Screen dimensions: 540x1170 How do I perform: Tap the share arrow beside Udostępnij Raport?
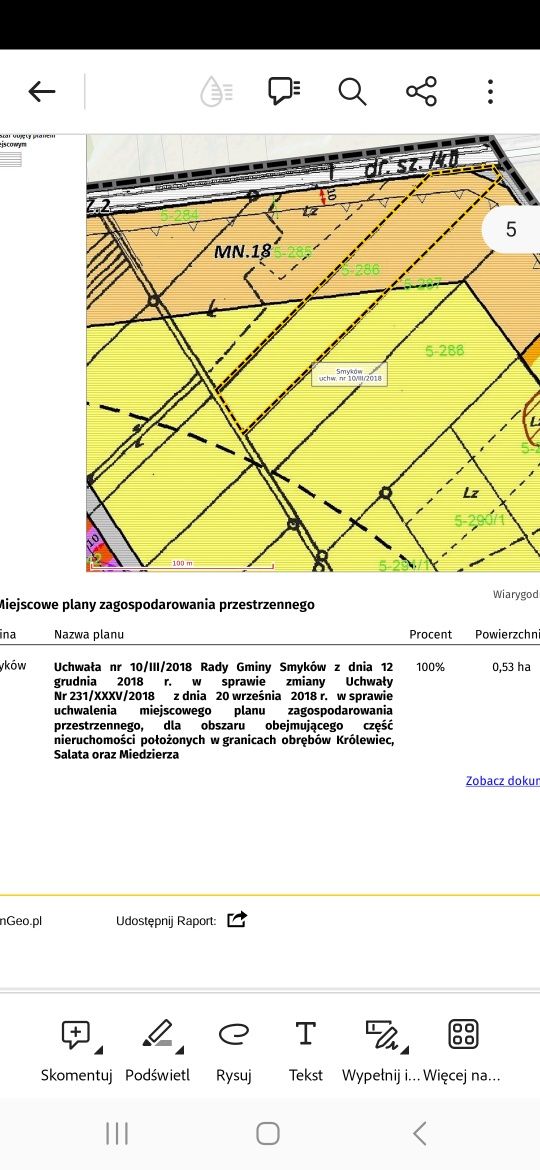click(237, 919)
